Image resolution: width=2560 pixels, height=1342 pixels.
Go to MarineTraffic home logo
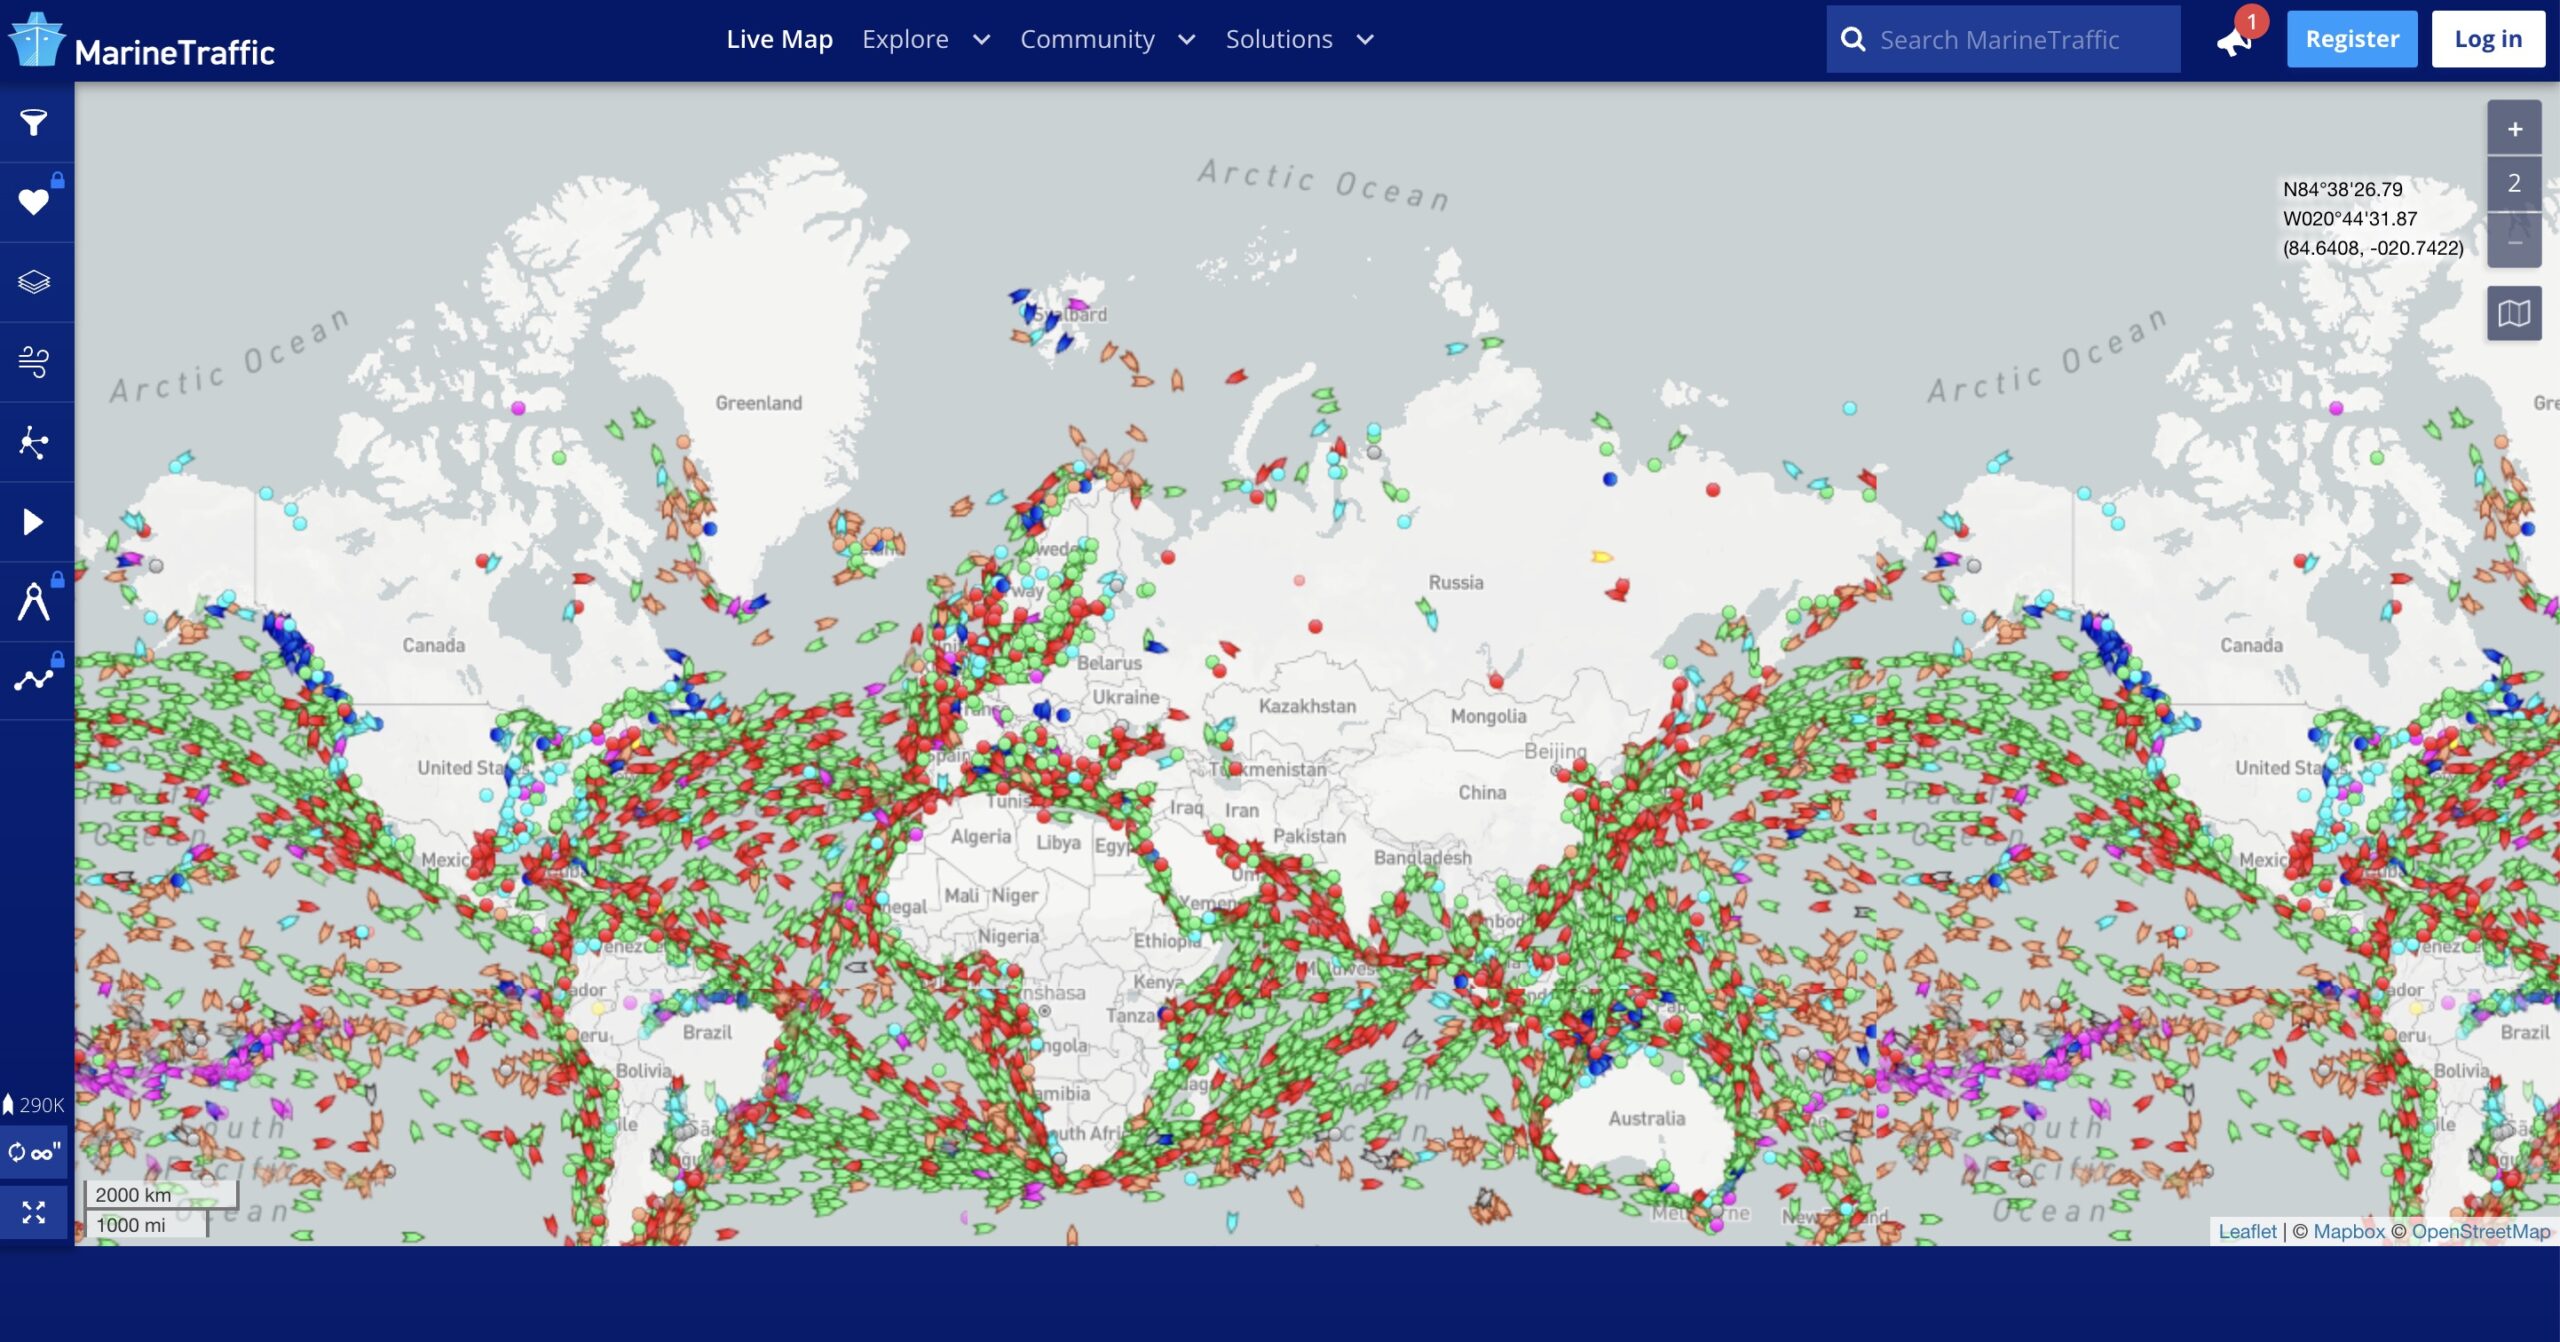(x=141, y=42)
